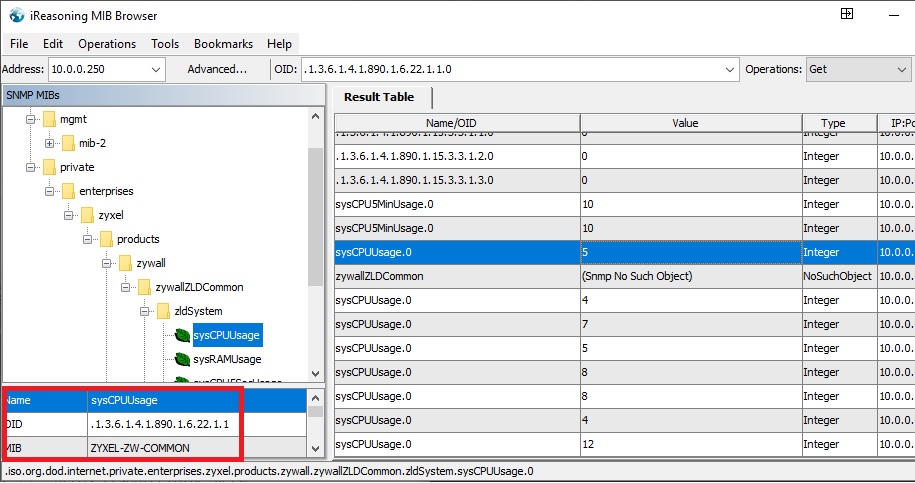The width and height of the screenshot is (915, 483).
Task: Collapse the zywallZLDCommon tree node
Action: [125, 287]
